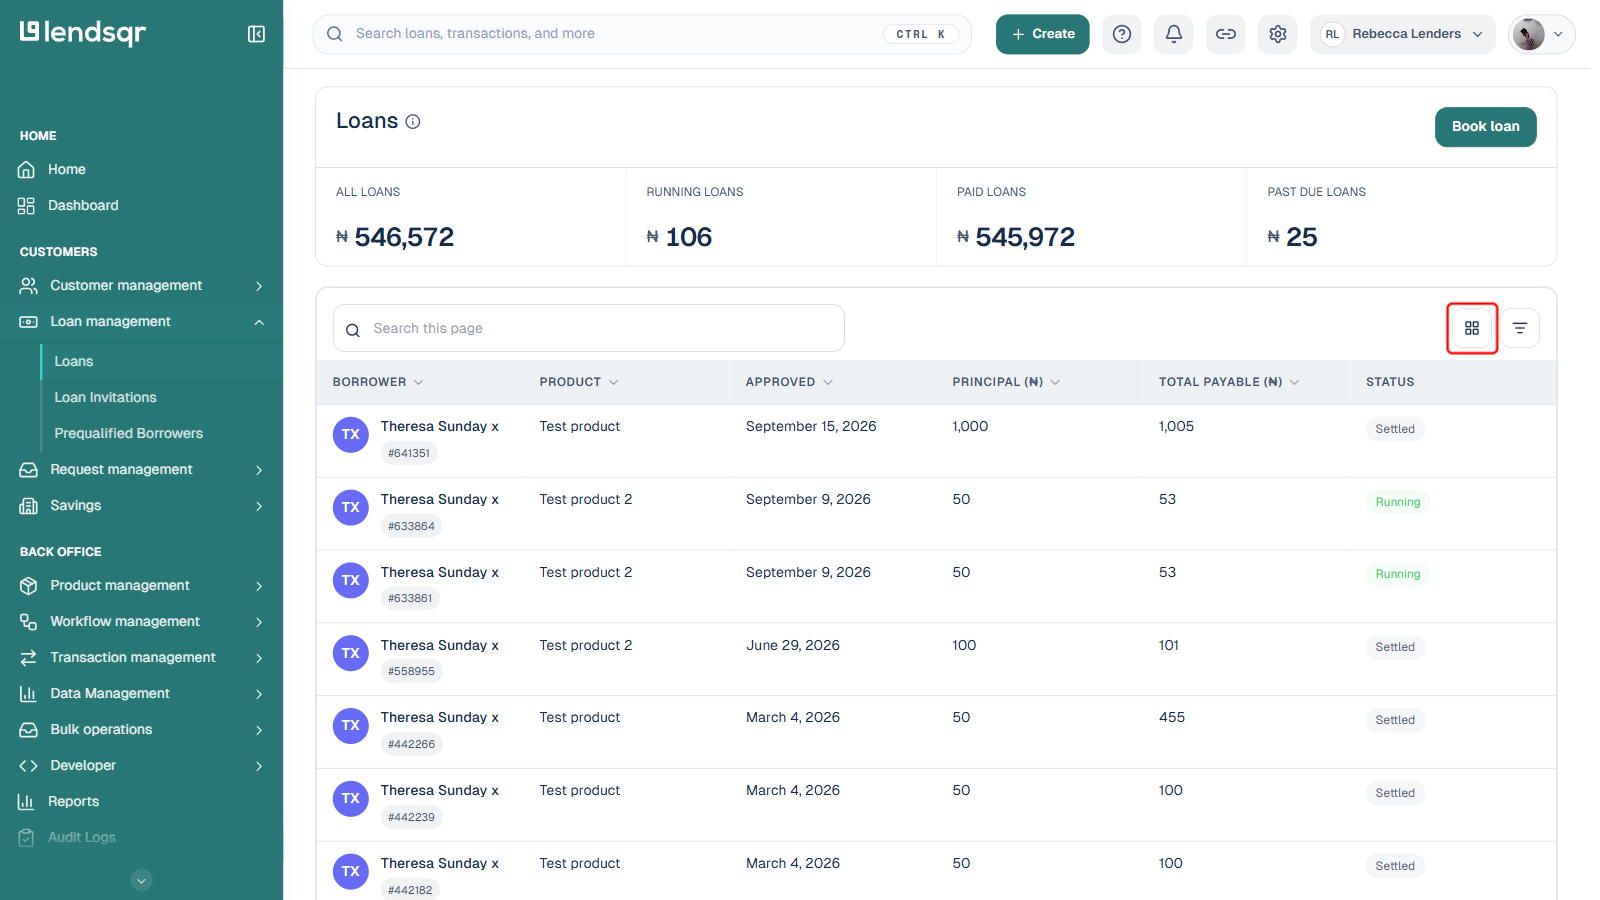Click the Create button
Viewport: 1600px width, 900px height.
(x=1043, y=34)
